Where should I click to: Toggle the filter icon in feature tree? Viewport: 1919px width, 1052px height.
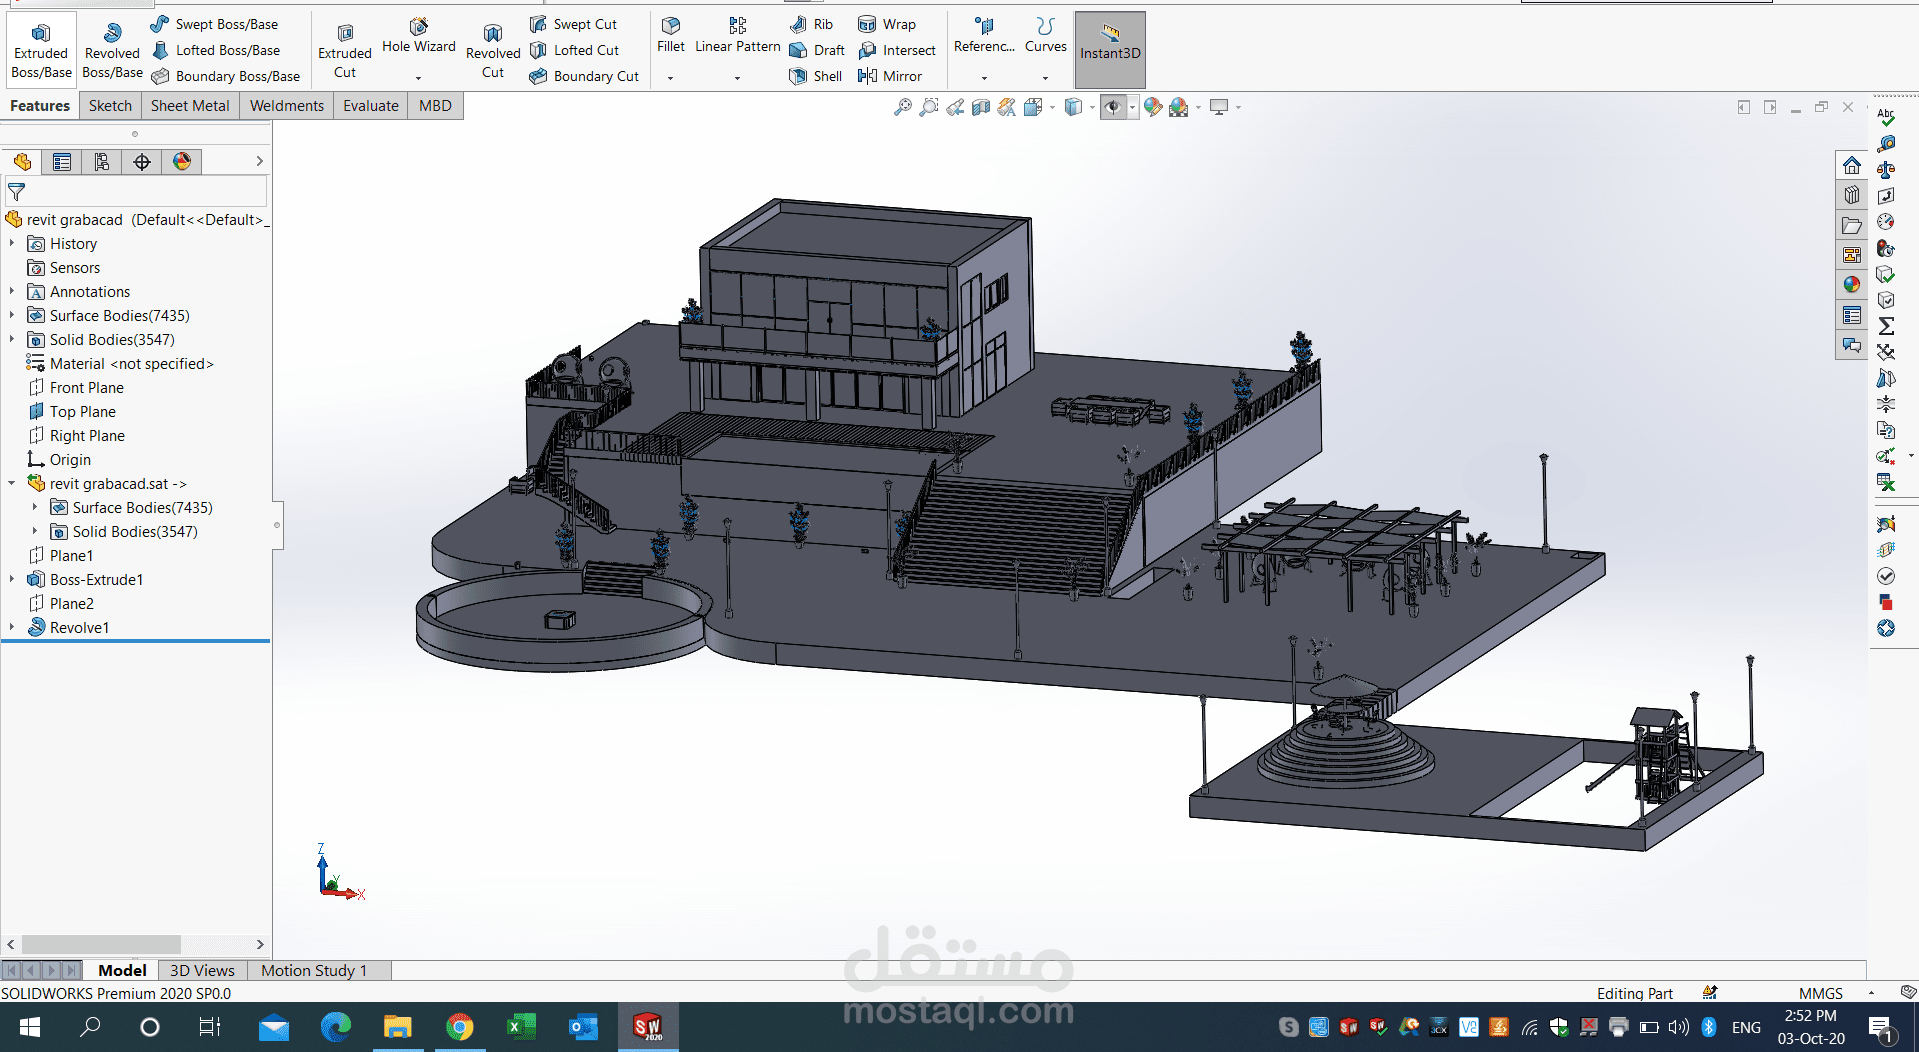click(x=17, y=191)
